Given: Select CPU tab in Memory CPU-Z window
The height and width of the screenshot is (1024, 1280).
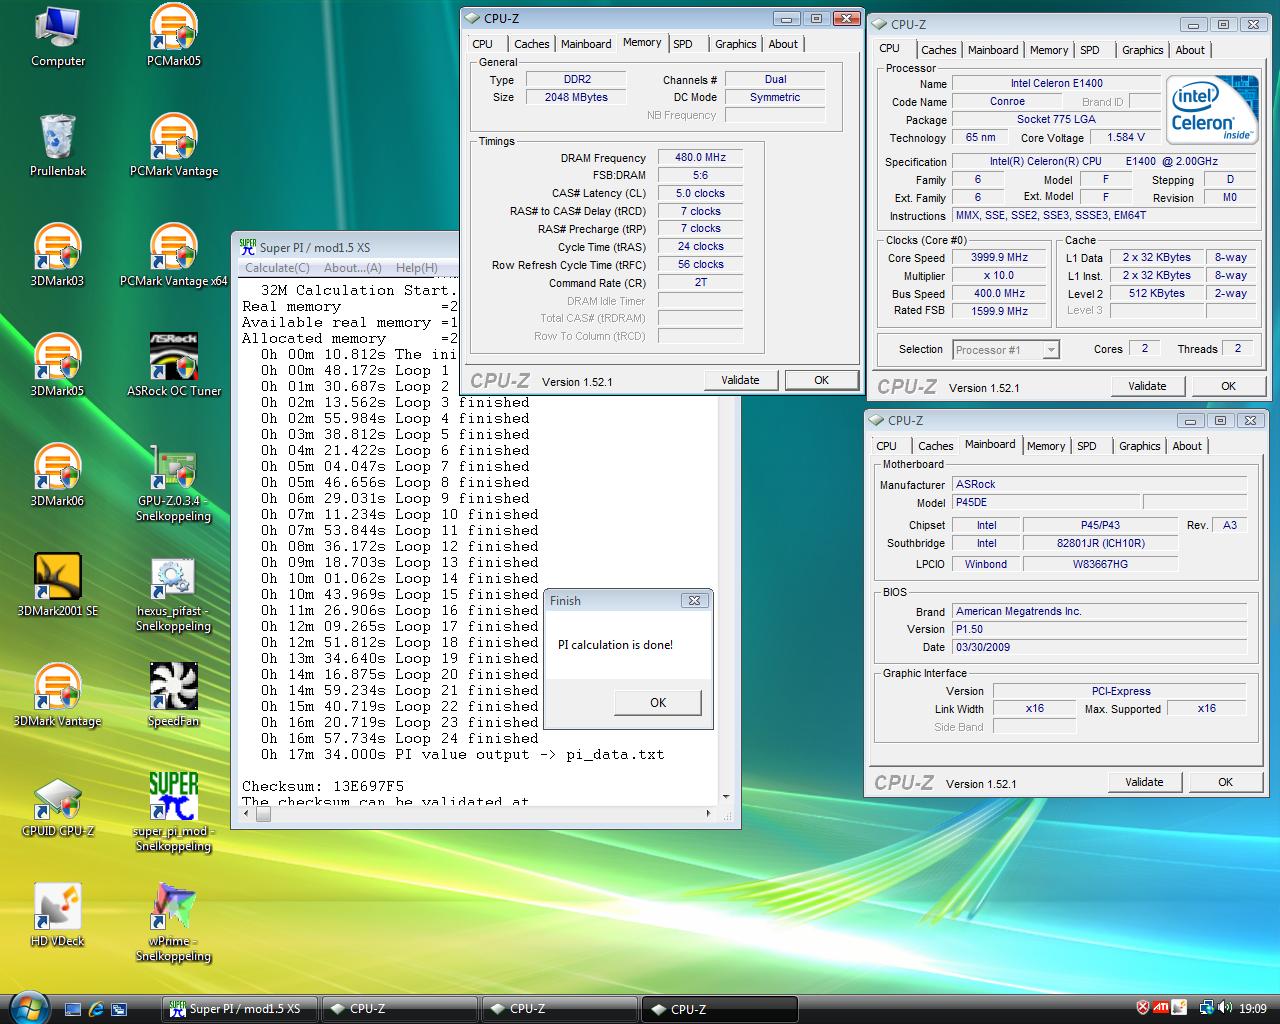Looking at the screenshot, I should pos(483,44).
